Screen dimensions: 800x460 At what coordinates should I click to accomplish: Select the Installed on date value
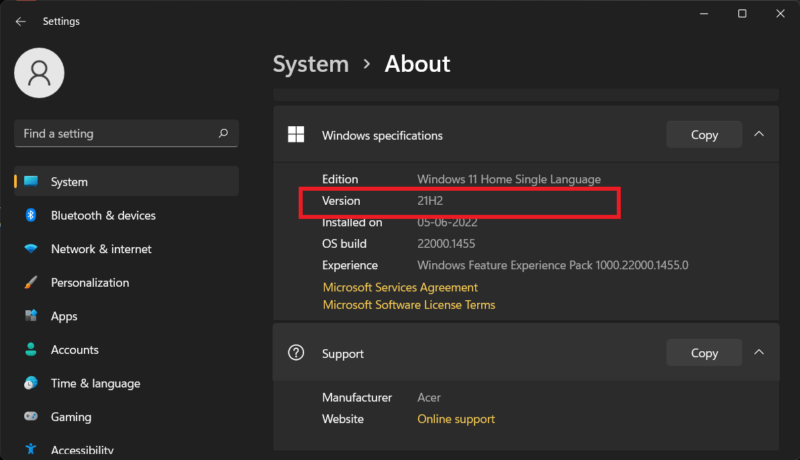coord(447,223)
